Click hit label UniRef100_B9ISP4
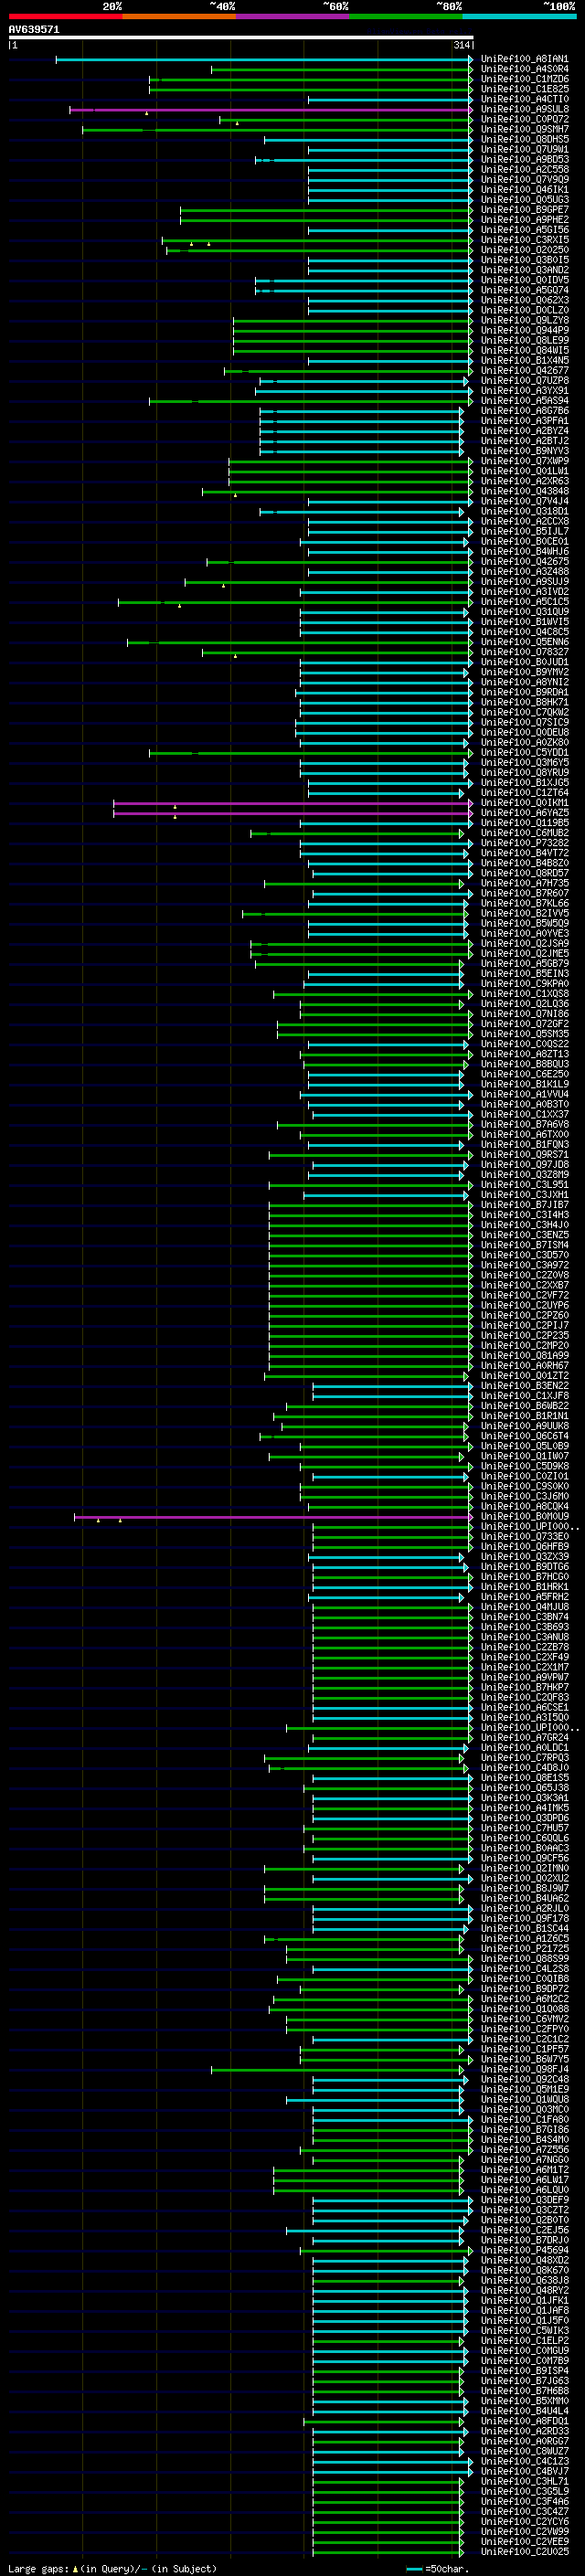The image size is (585, 2576). tap(524, 2370)
